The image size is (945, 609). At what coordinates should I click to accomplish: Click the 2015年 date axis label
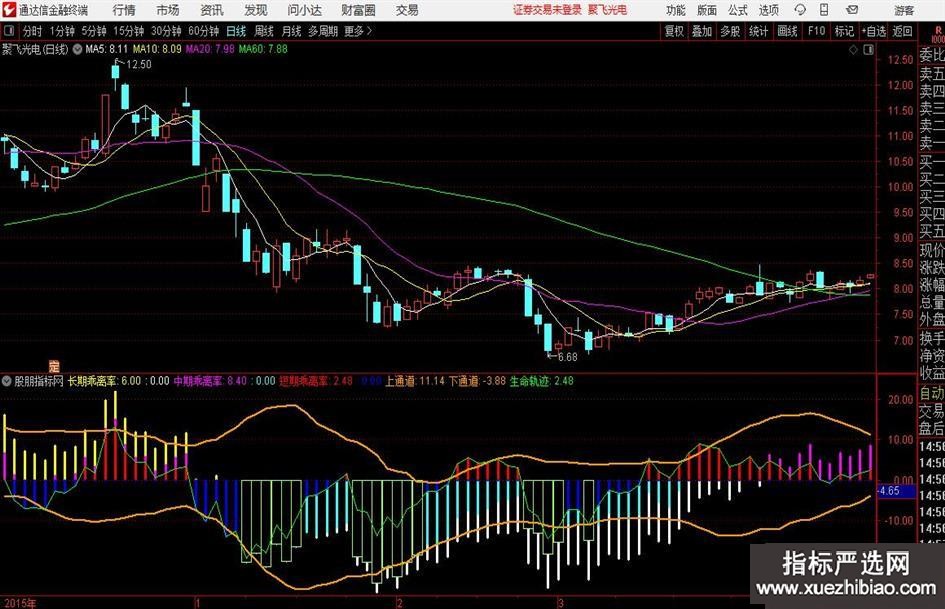tap(19, 603)
